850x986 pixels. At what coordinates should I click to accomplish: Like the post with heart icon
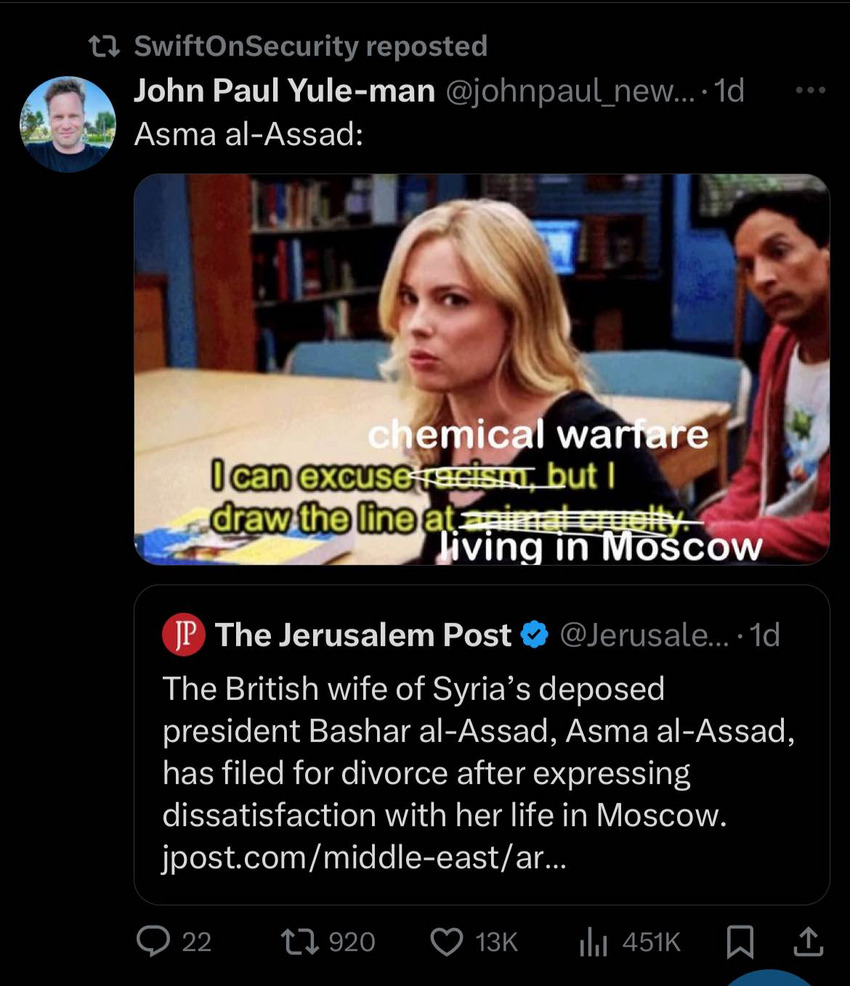point(446,942)
